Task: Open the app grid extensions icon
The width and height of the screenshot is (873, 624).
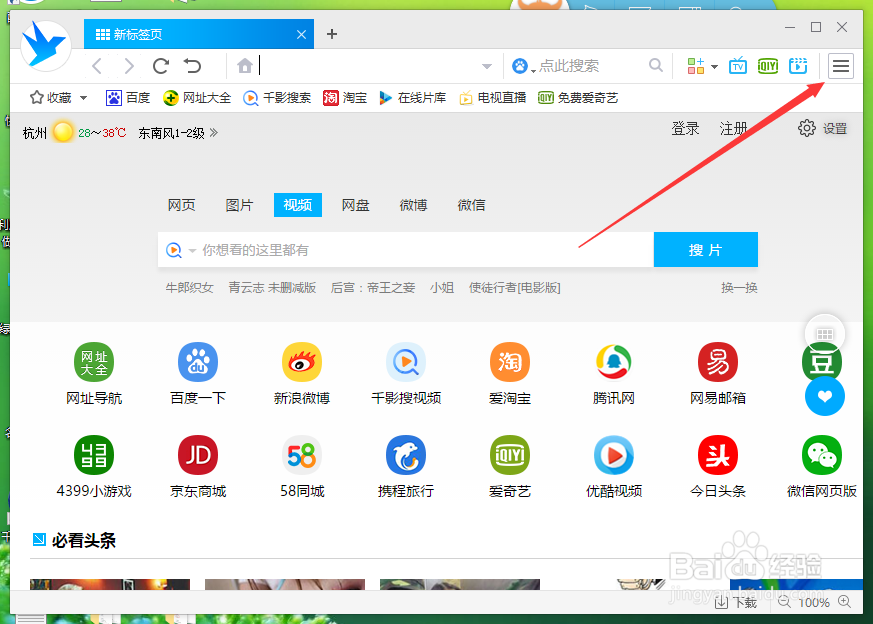Action: click(x=695, y=66)
